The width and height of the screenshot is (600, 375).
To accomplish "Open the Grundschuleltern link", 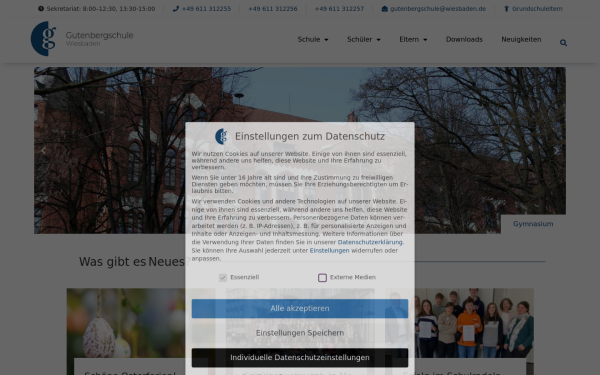I will click(537, 9).
